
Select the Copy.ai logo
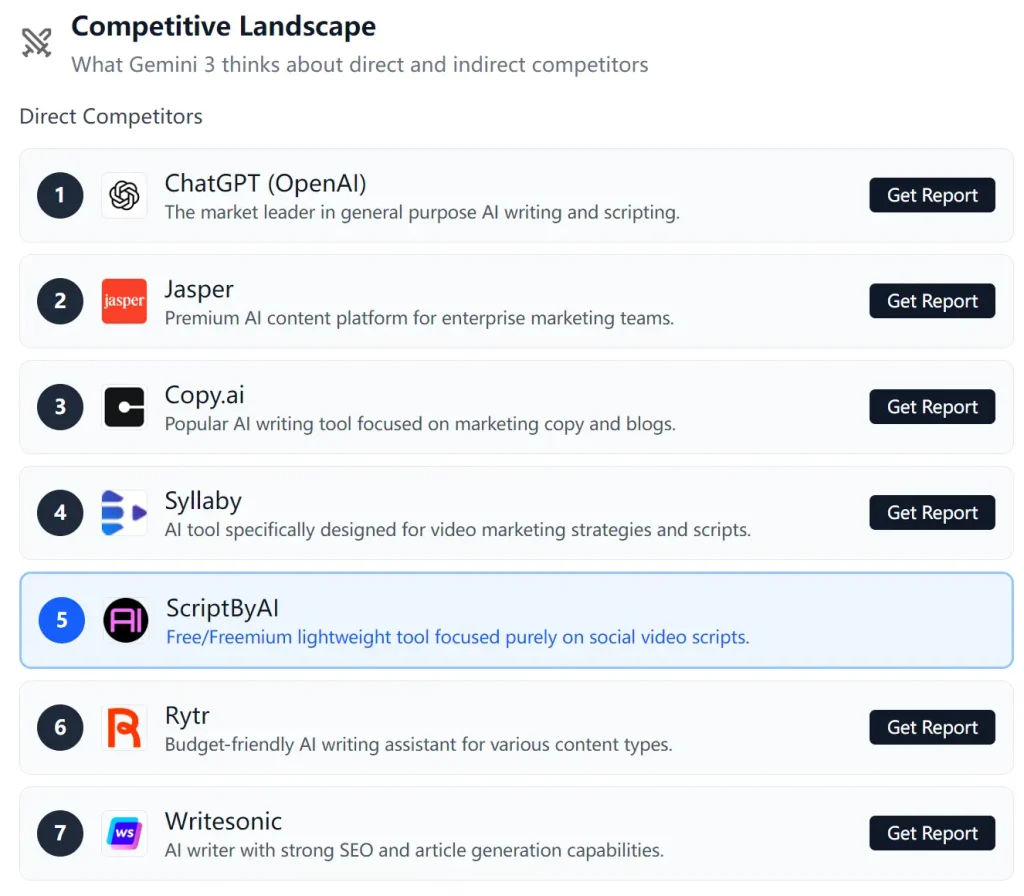124,407
